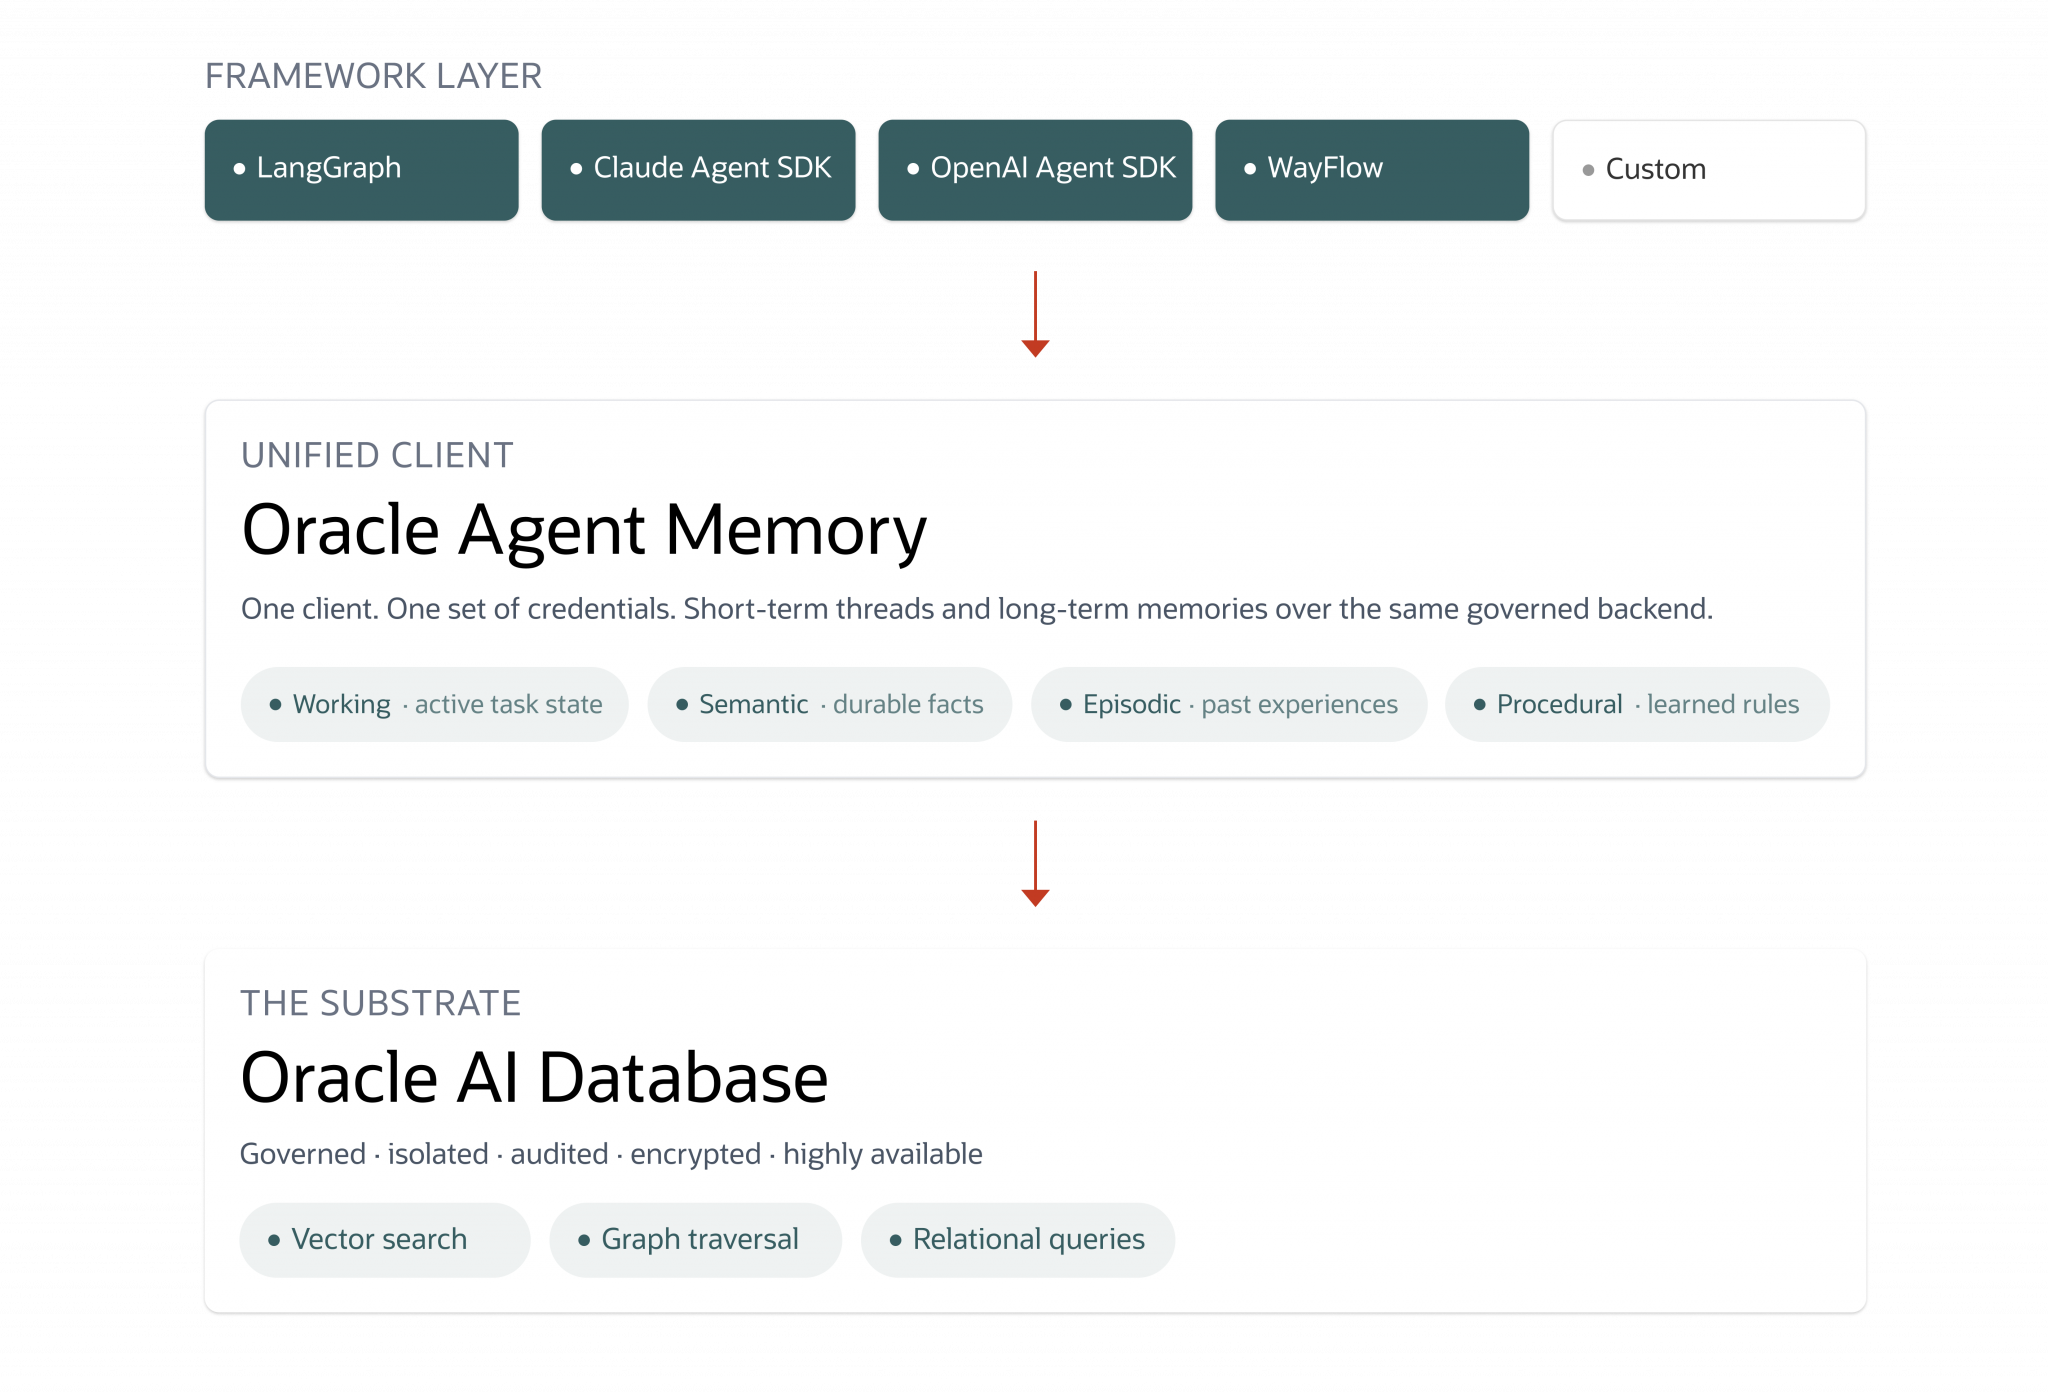
Task: Click the Oracle AI Database title
Action: [x=535, y=1078]
